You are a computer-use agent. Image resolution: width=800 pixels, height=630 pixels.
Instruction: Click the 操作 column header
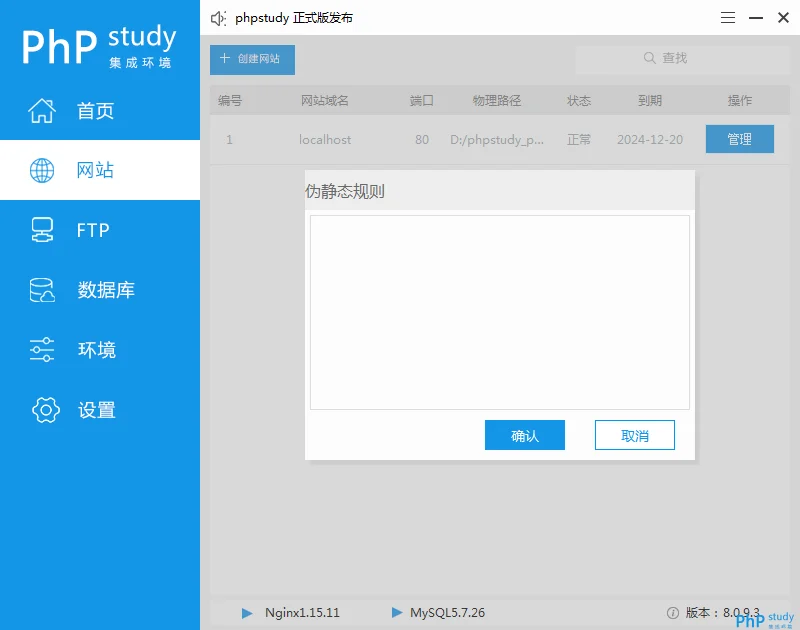coord(739,100)
